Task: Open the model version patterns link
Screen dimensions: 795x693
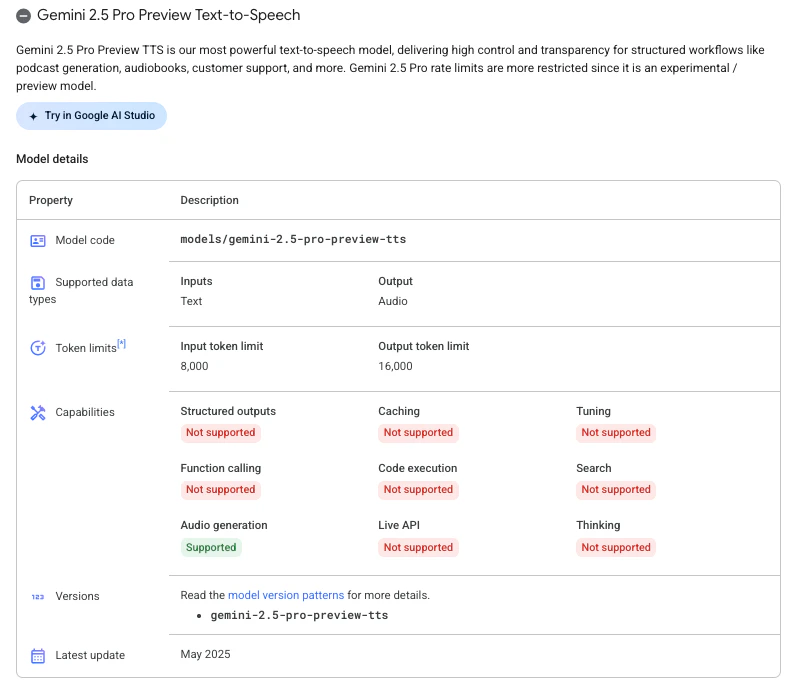Action: (286, 595)
